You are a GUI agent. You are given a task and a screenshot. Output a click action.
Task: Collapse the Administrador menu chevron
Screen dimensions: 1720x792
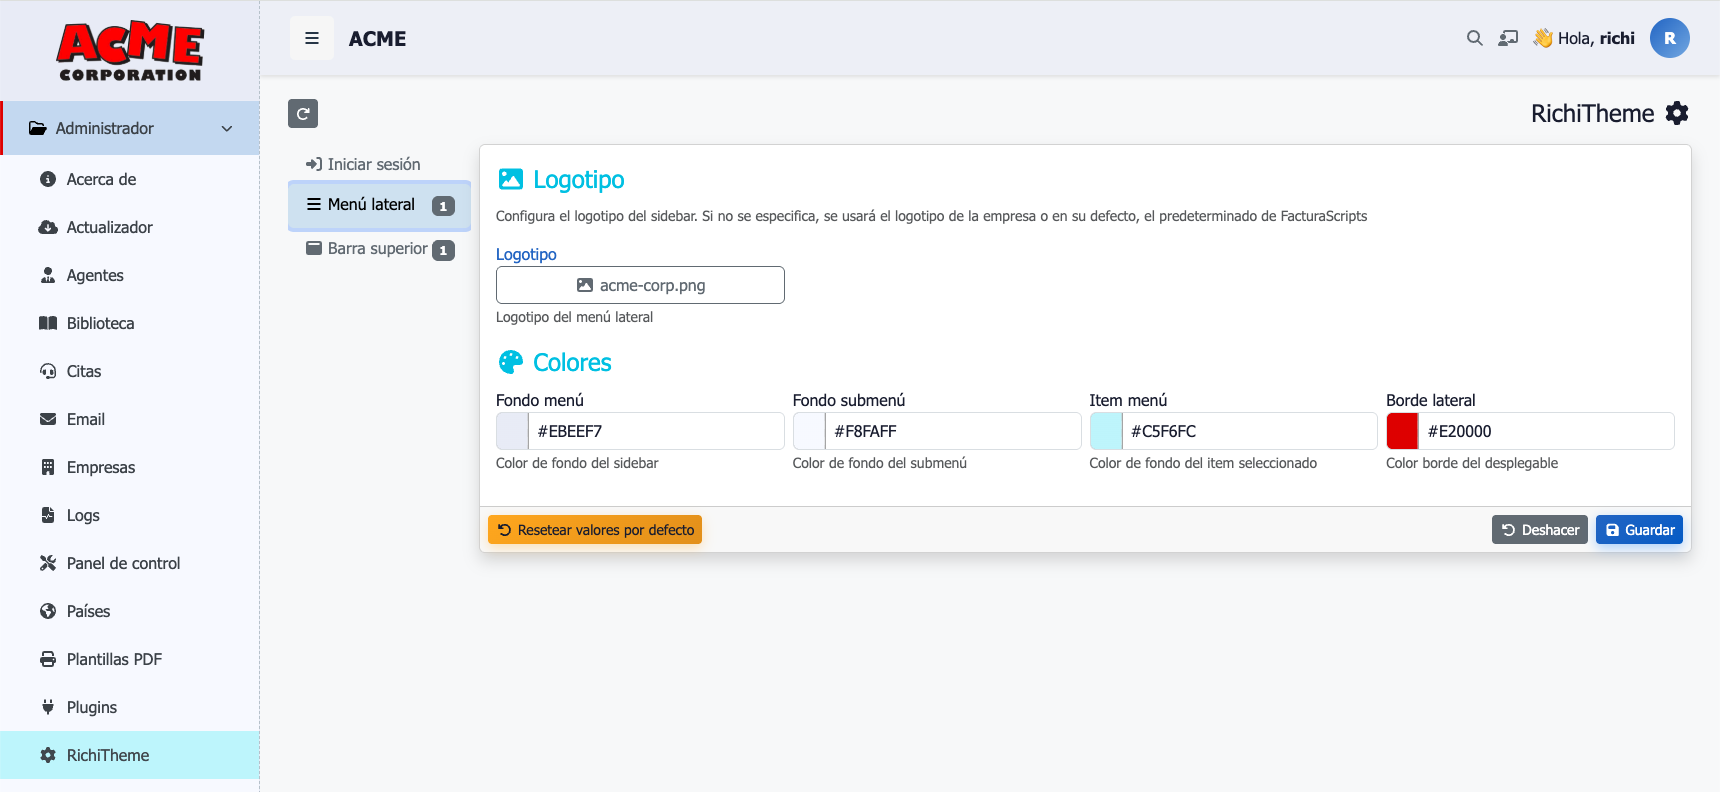[x=227, y=129]
